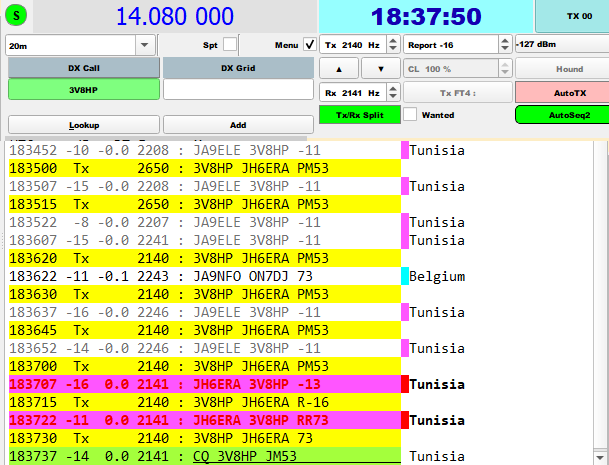Viewport: 609px width, 465px height.
Task: Click the 3V8HP DX call field
Action: click(x=84, y=90)
